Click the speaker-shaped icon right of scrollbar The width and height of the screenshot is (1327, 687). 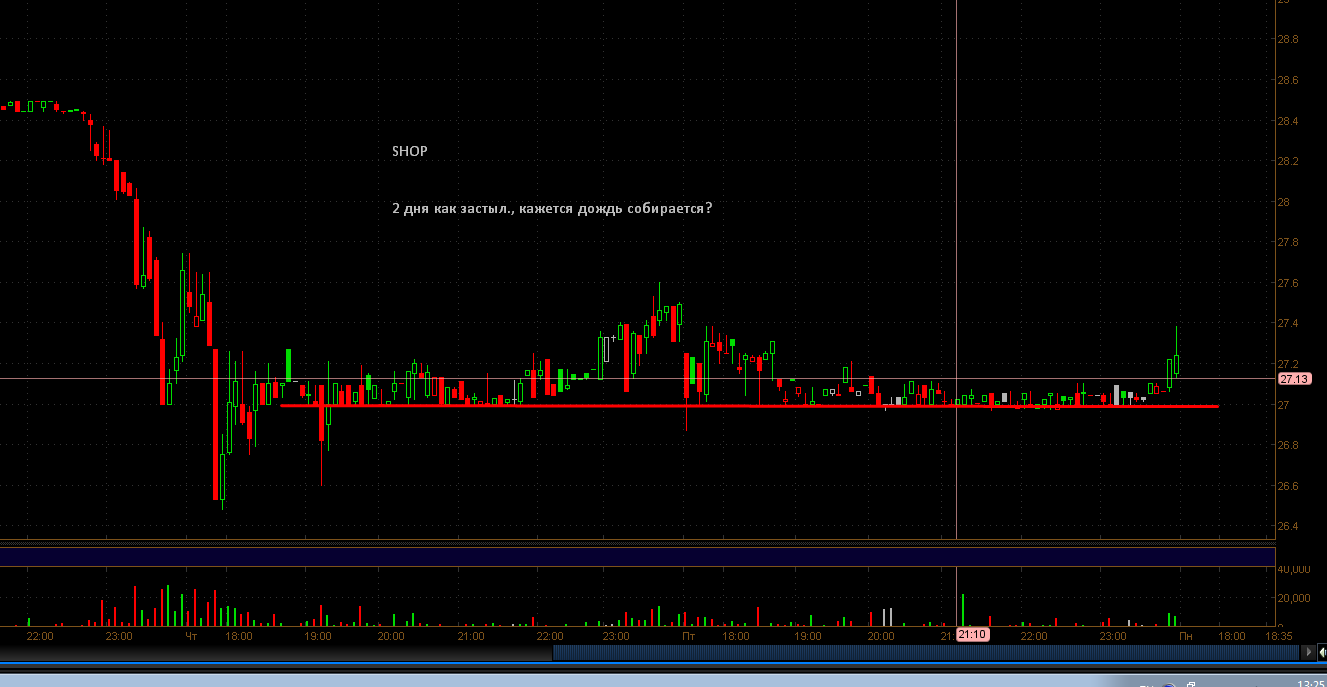pyautogui.click(x=1321, y=652)
